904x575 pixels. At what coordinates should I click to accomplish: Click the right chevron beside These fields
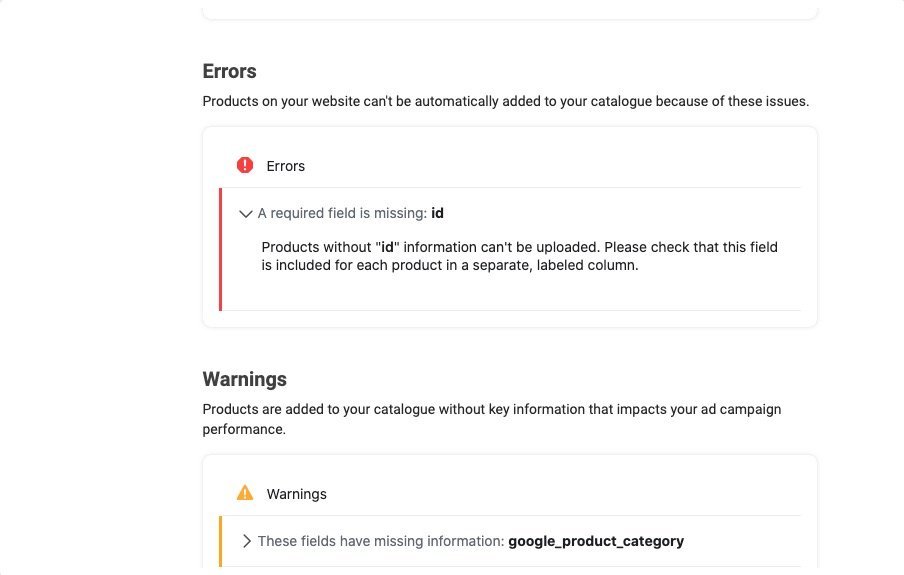coord(247,541)
